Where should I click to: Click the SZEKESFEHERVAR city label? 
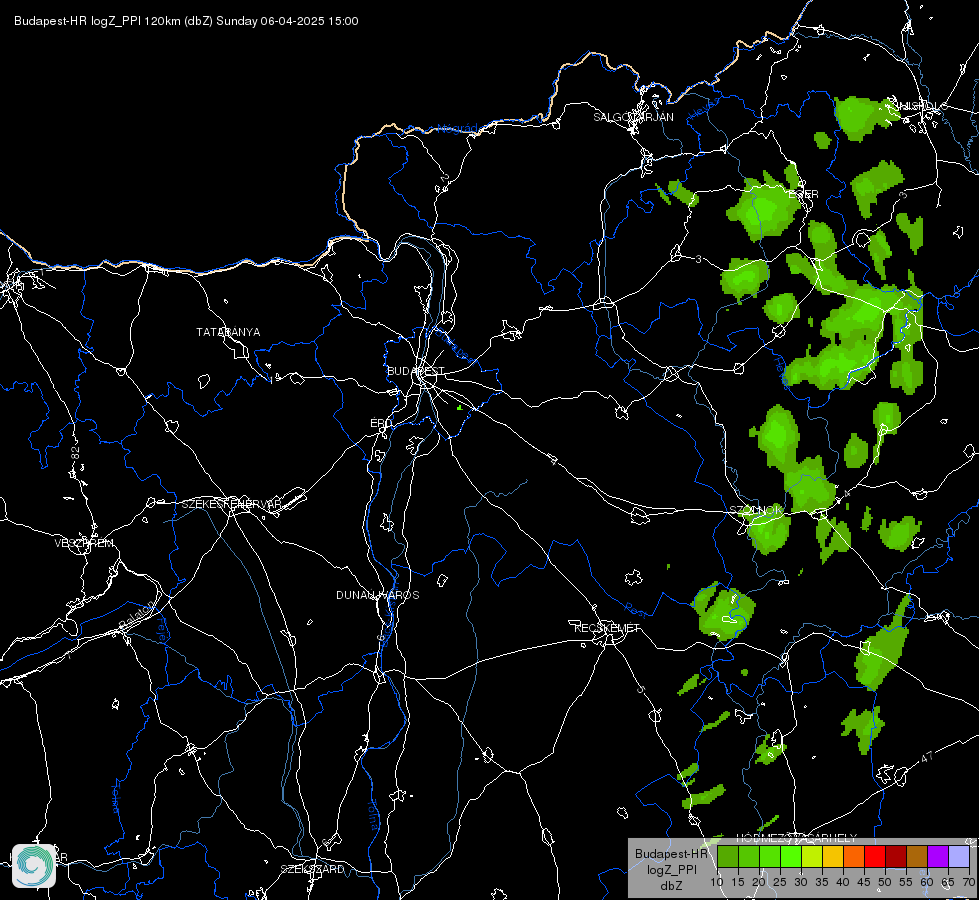(x=231, y=503)
